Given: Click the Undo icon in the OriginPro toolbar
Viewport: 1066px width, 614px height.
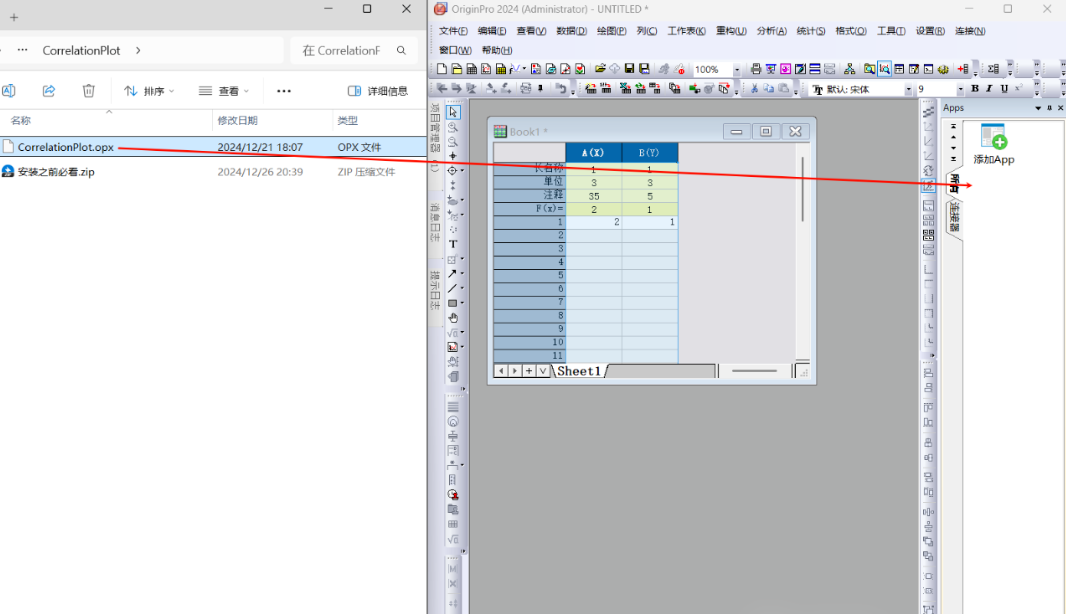Looking at the screenshot, I should click(x=560, y=88).
